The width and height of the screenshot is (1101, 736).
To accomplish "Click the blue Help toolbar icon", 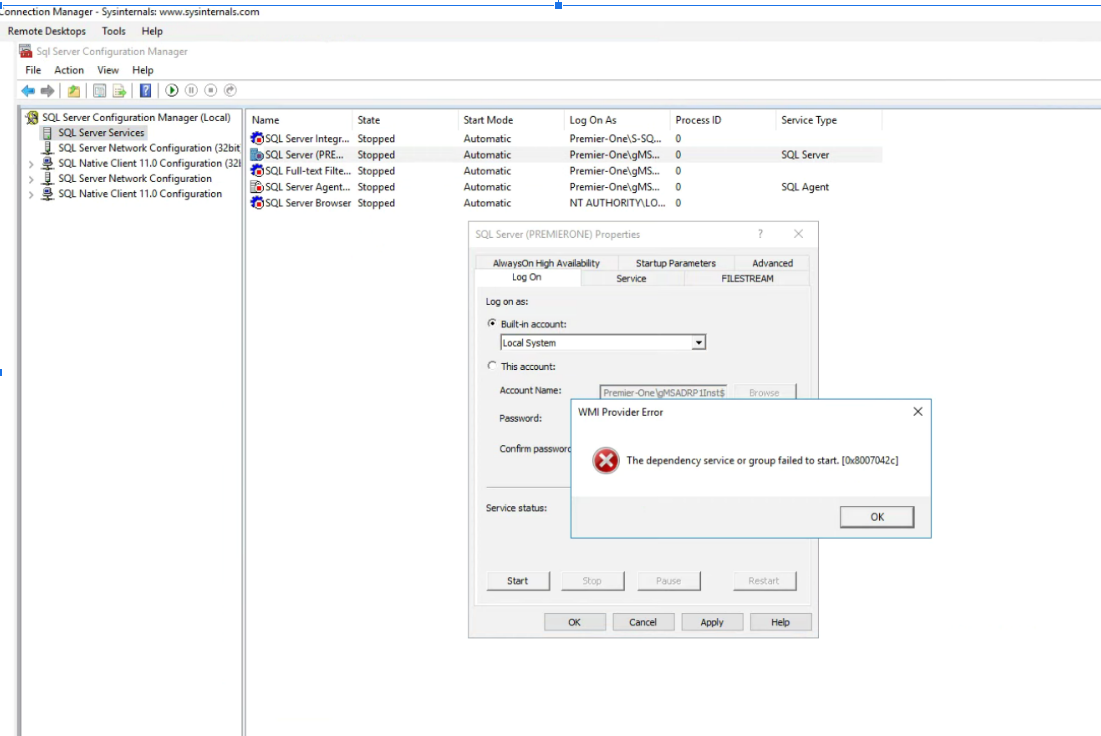I will [x=145, y=91].
